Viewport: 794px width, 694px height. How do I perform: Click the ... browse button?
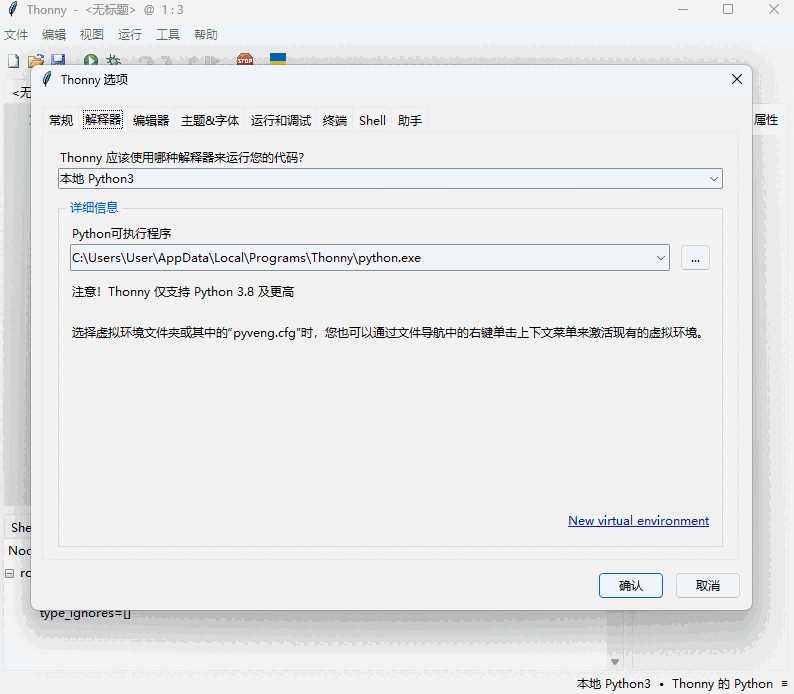(695, 258)
